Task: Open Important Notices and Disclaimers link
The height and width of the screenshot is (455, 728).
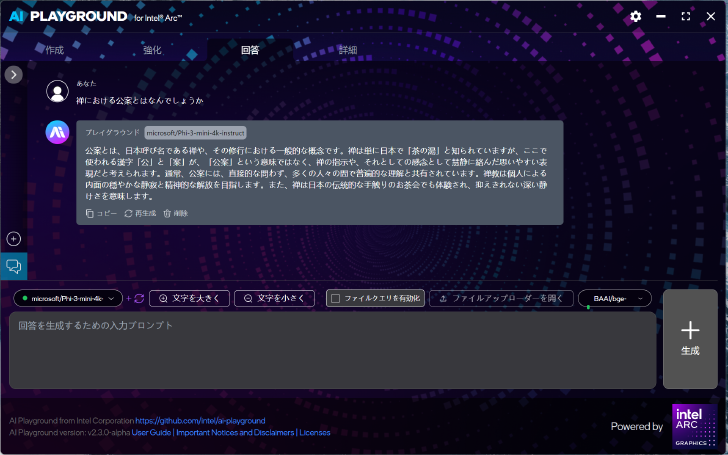Action: pos(235,432)
